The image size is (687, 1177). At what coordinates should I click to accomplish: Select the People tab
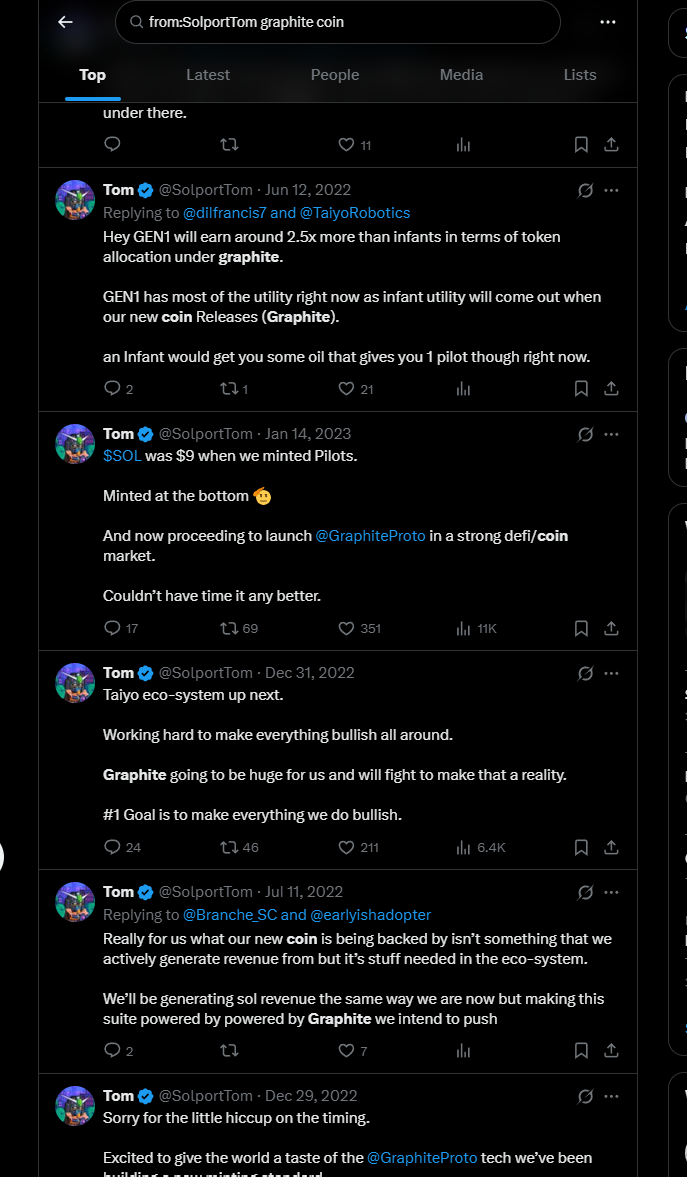(x=335, y=75)
